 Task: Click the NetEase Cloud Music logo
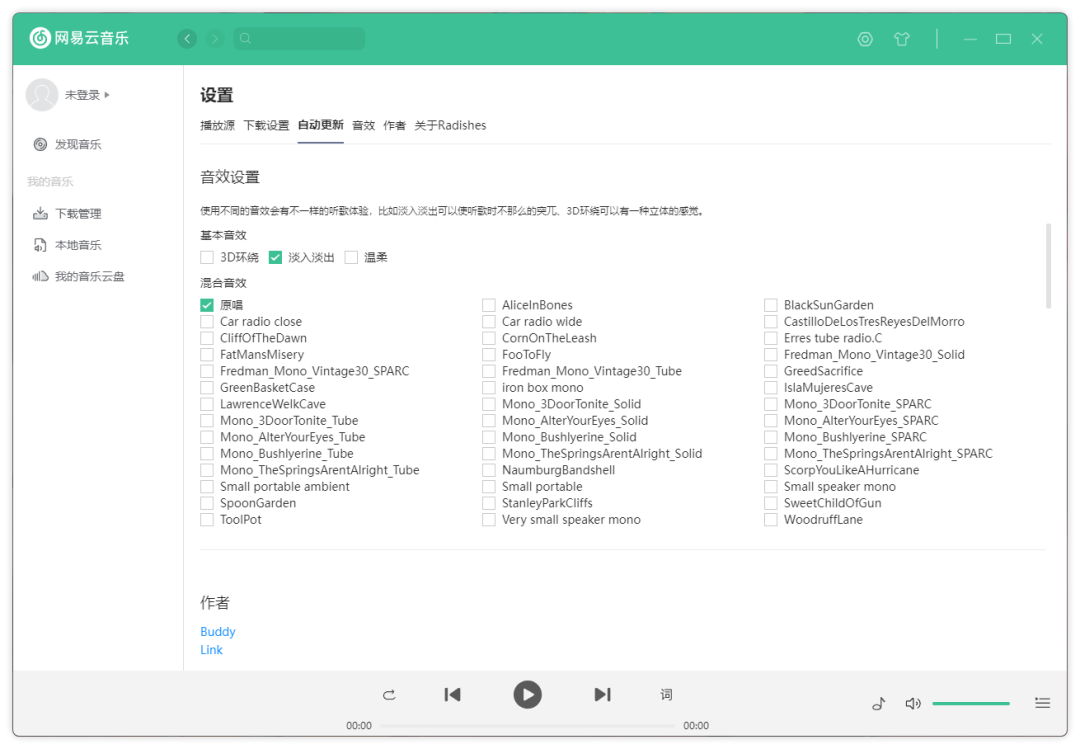click(x=79, y=38)
